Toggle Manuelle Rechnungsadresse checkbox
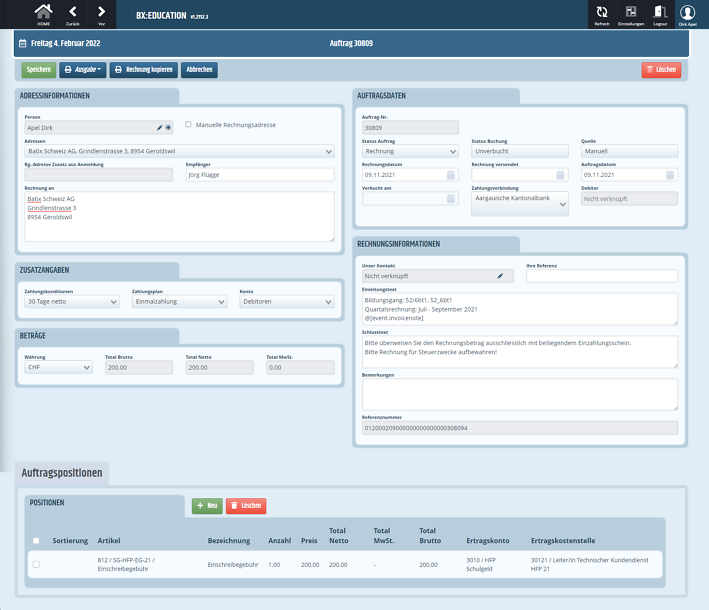The width and height of the screenshot is (709, 610). [x=188, y=124]
